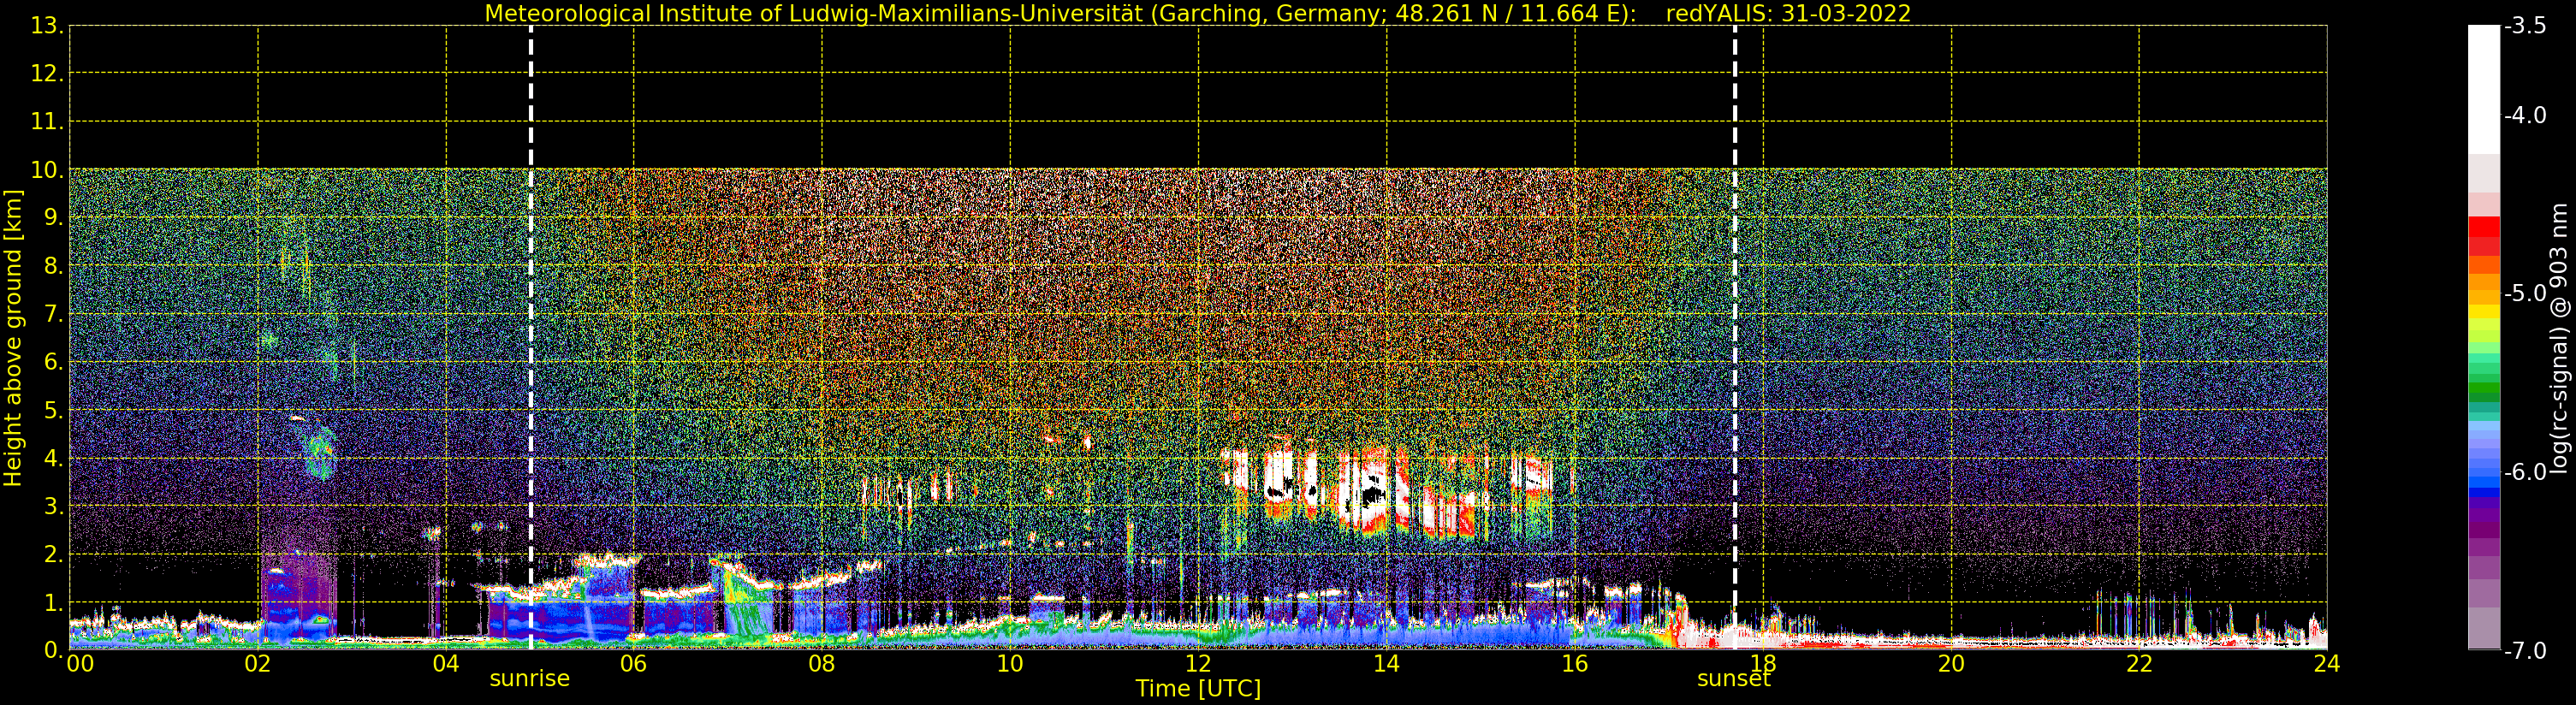Screen dimensions: 2576x705
Task: Click height axis tick '2.'
Action: pos(54,554)
